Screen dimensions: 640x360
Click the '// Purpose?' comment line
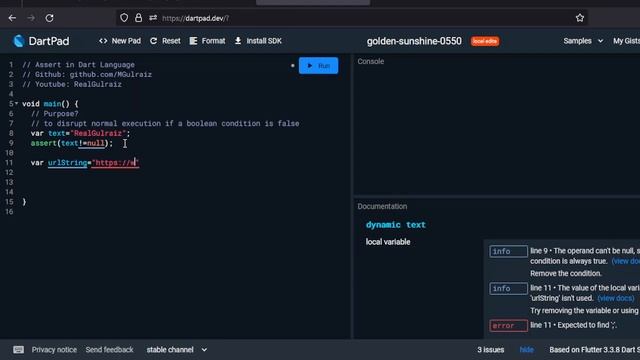pyautogui.click(x=54, y=114)
